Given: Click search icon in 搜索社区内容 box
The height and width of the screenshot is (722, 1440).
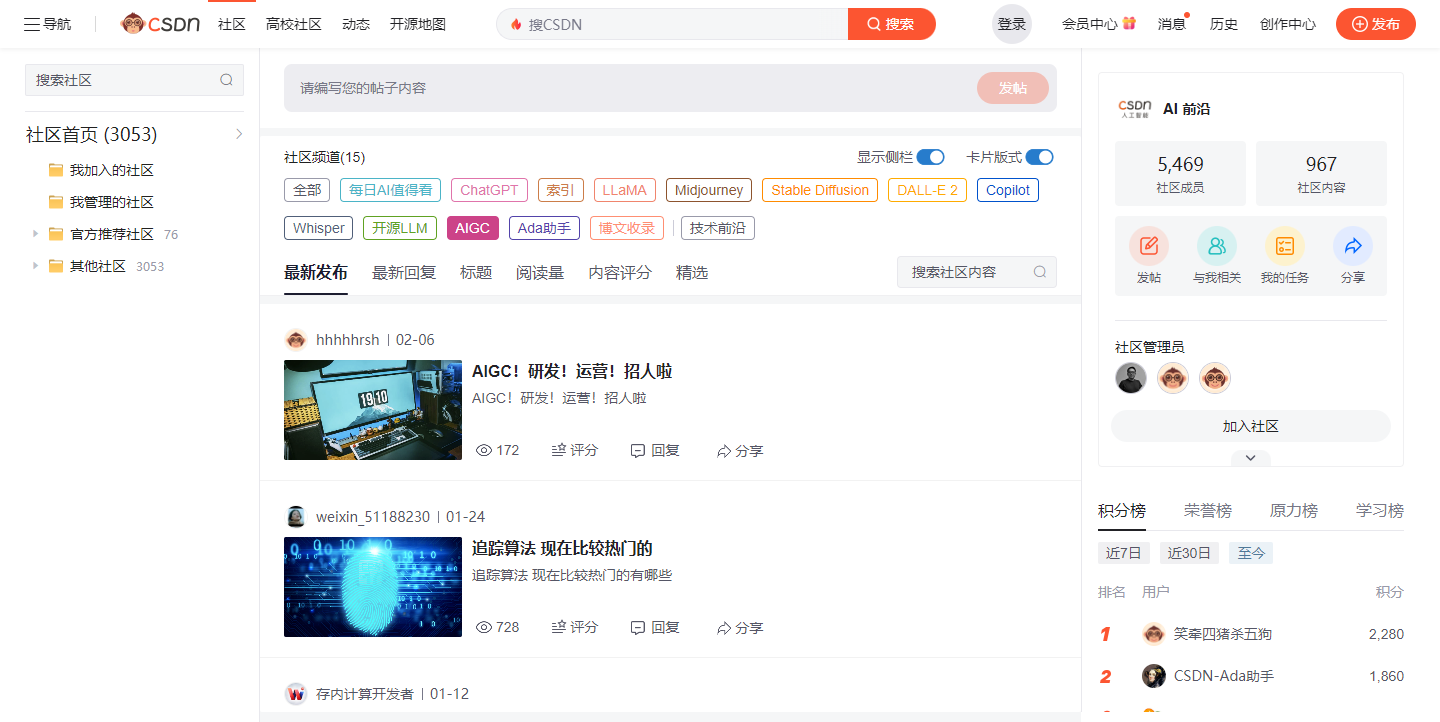Looking at the screenshot, I should (1040, 272).
